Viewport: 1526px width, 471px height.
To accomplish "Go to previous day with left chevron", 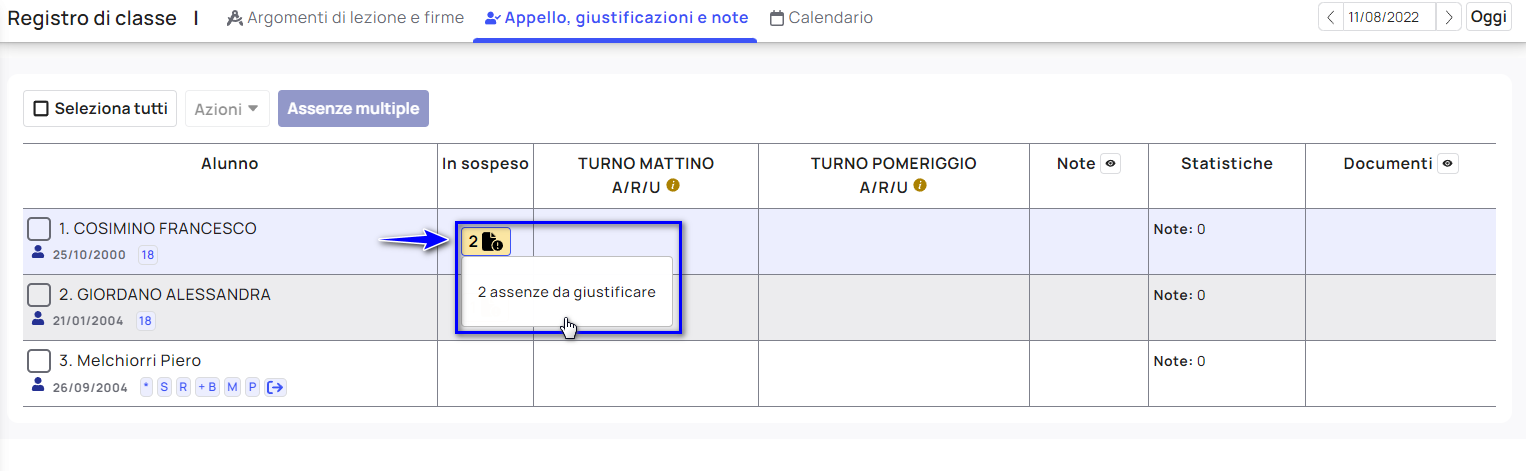I will pyautogui.click(x=1330, y=18).
